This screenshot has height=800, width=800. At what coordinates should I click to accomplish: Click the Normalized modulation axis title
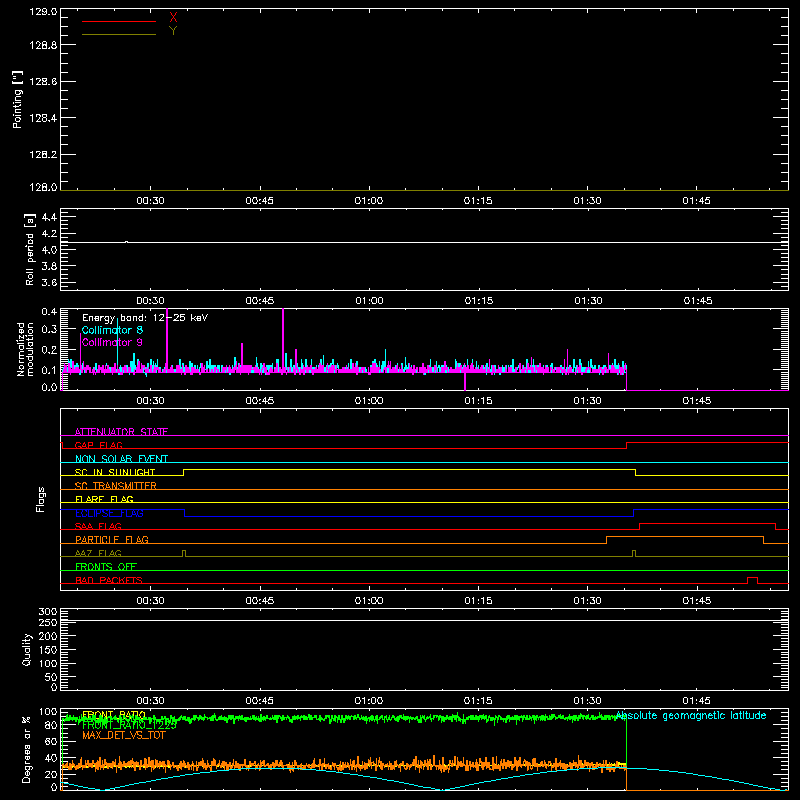click(x=26, y=349)
